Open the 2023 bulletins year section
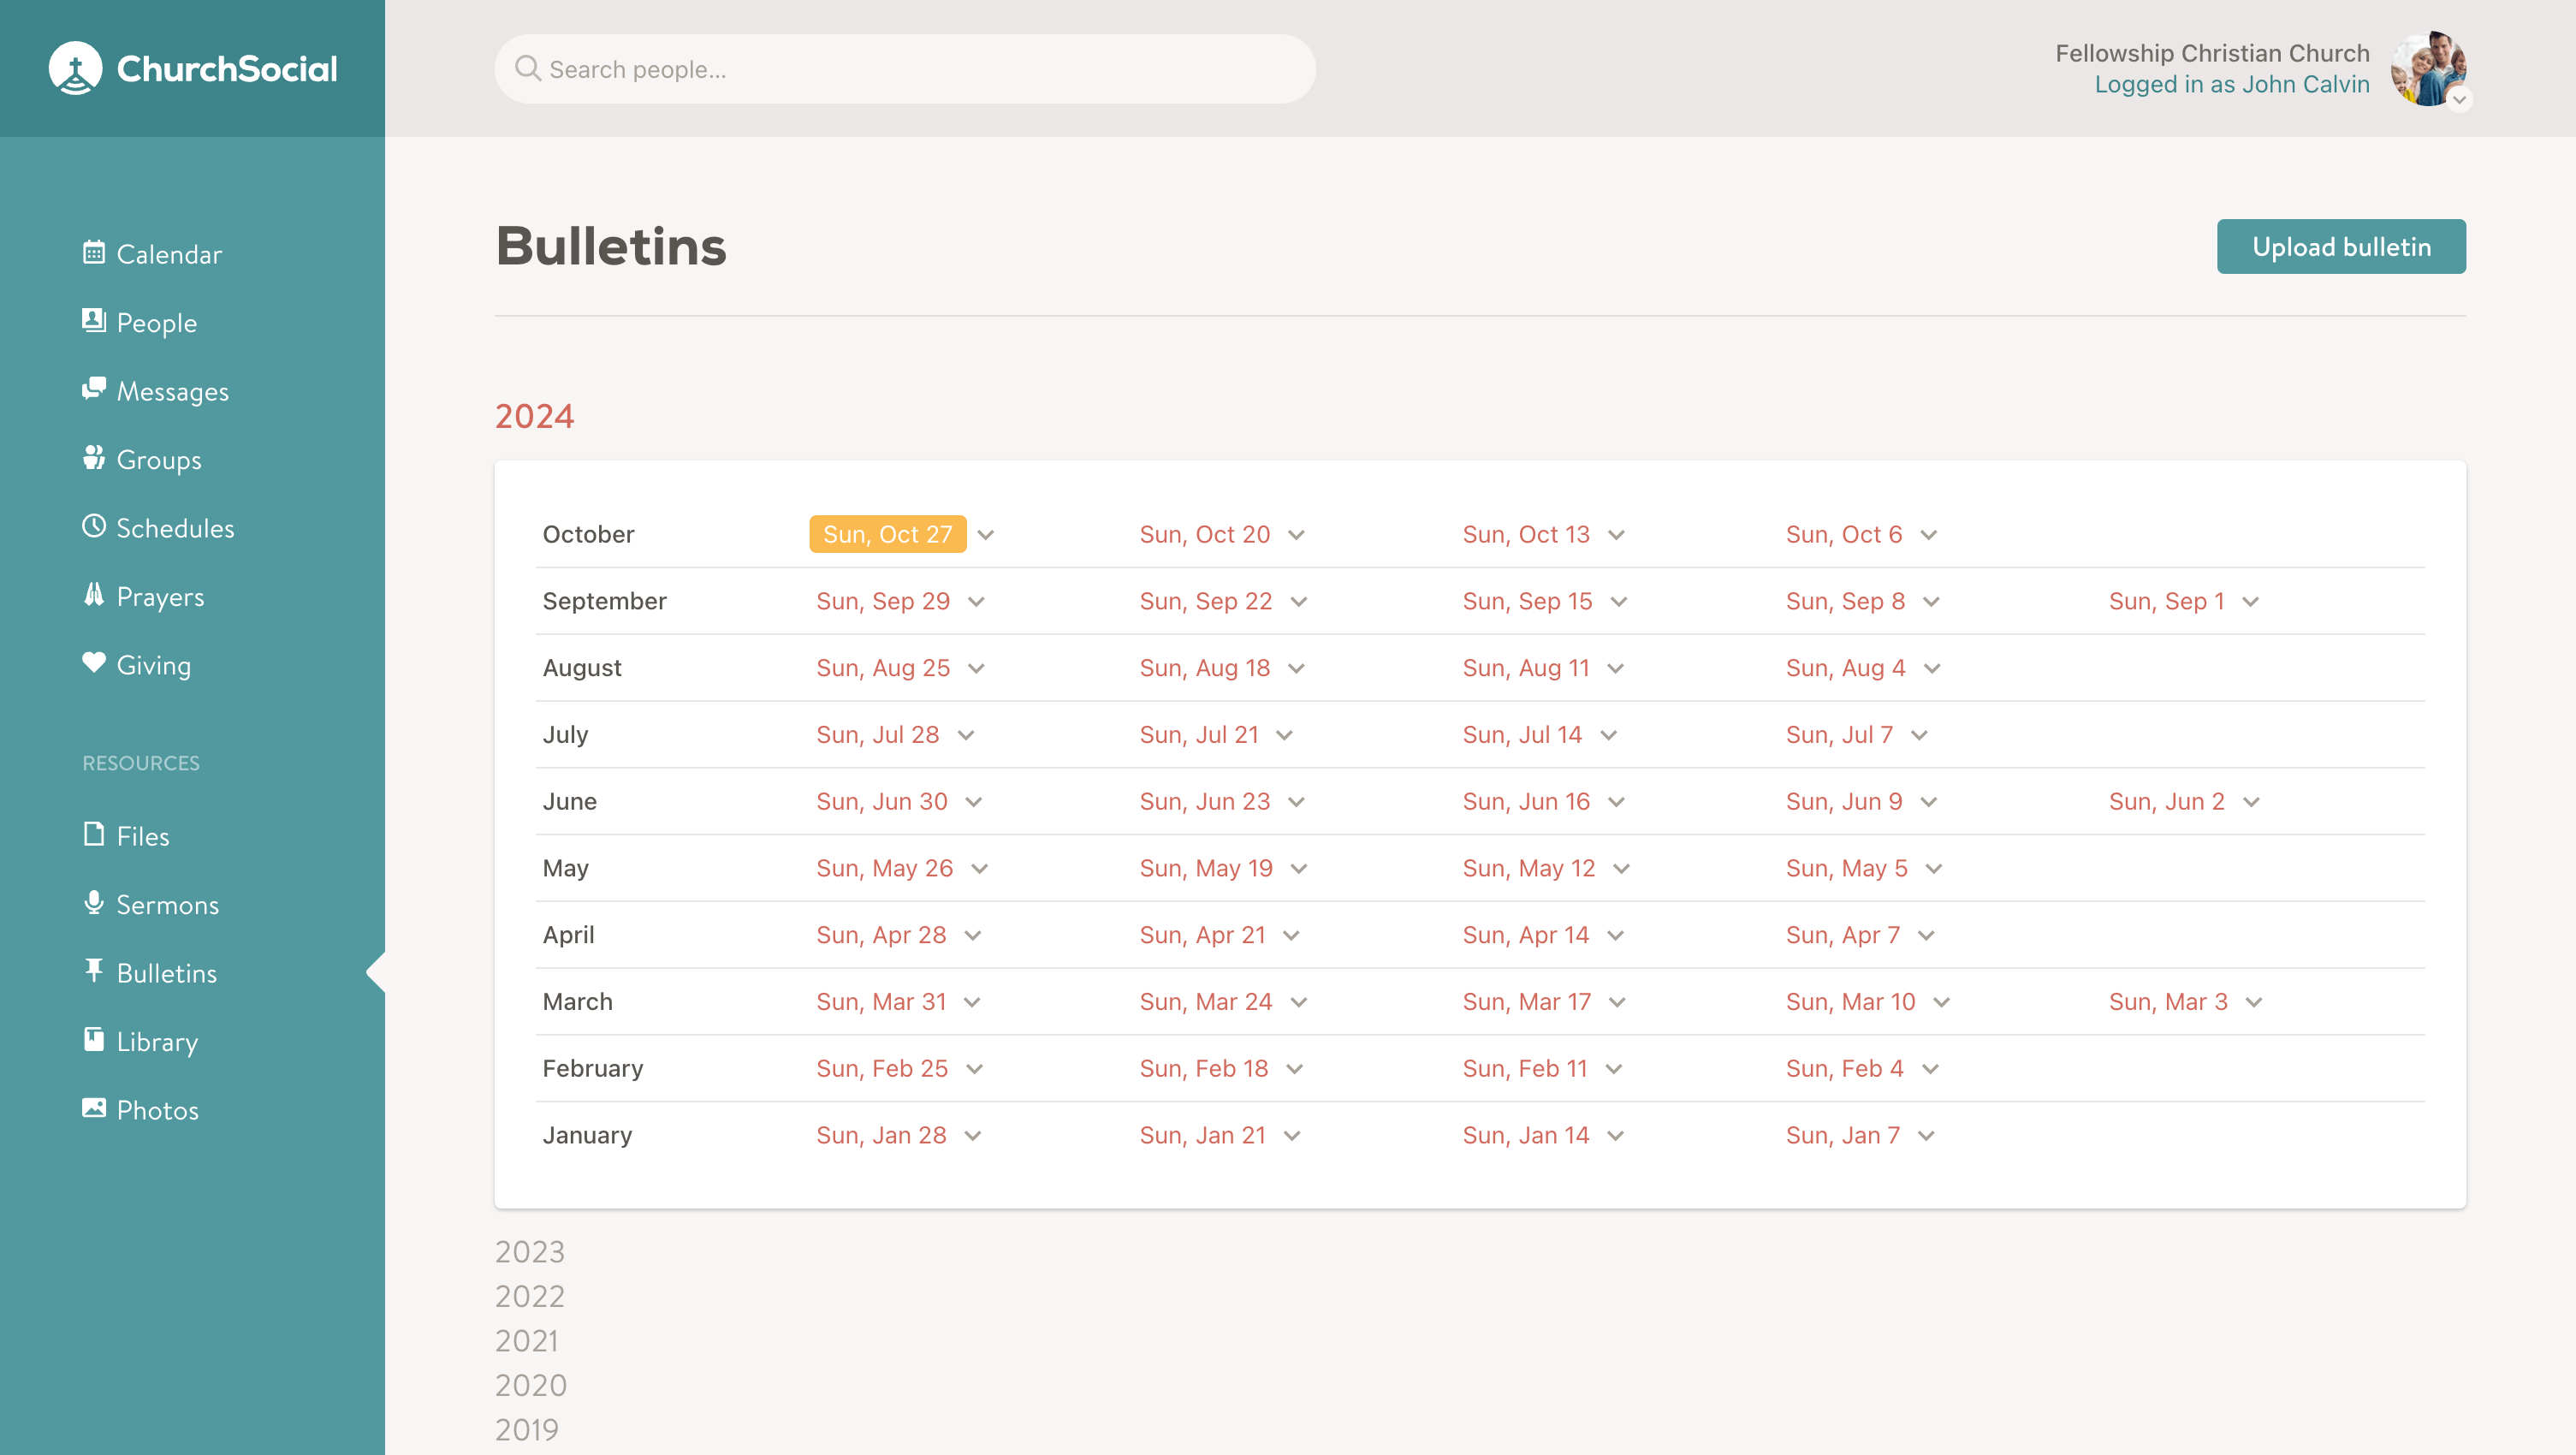The height and width of the screenshot is (1455, 2576). [529, 1251]
